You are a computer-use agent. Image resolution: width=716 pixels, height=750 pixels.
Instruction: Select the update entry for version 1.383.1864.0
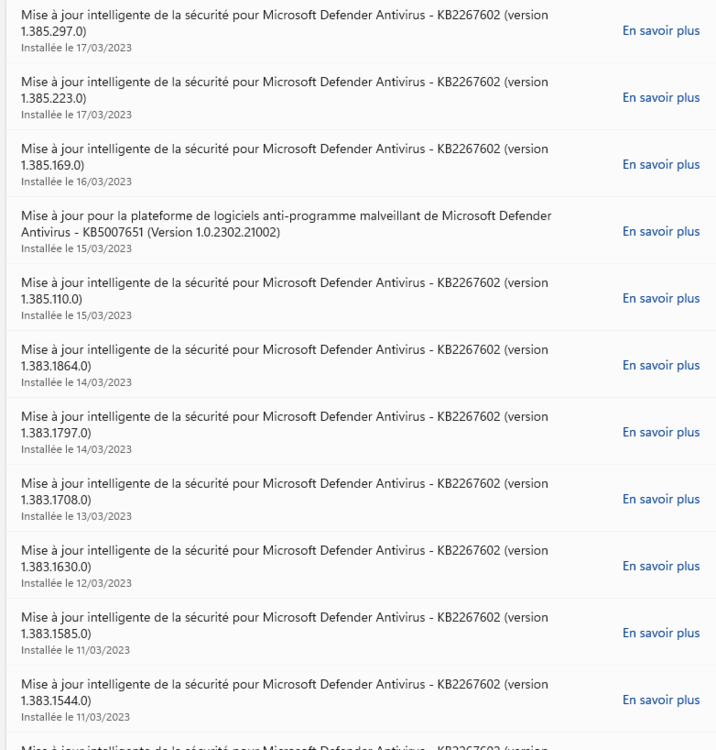(285, 358)
